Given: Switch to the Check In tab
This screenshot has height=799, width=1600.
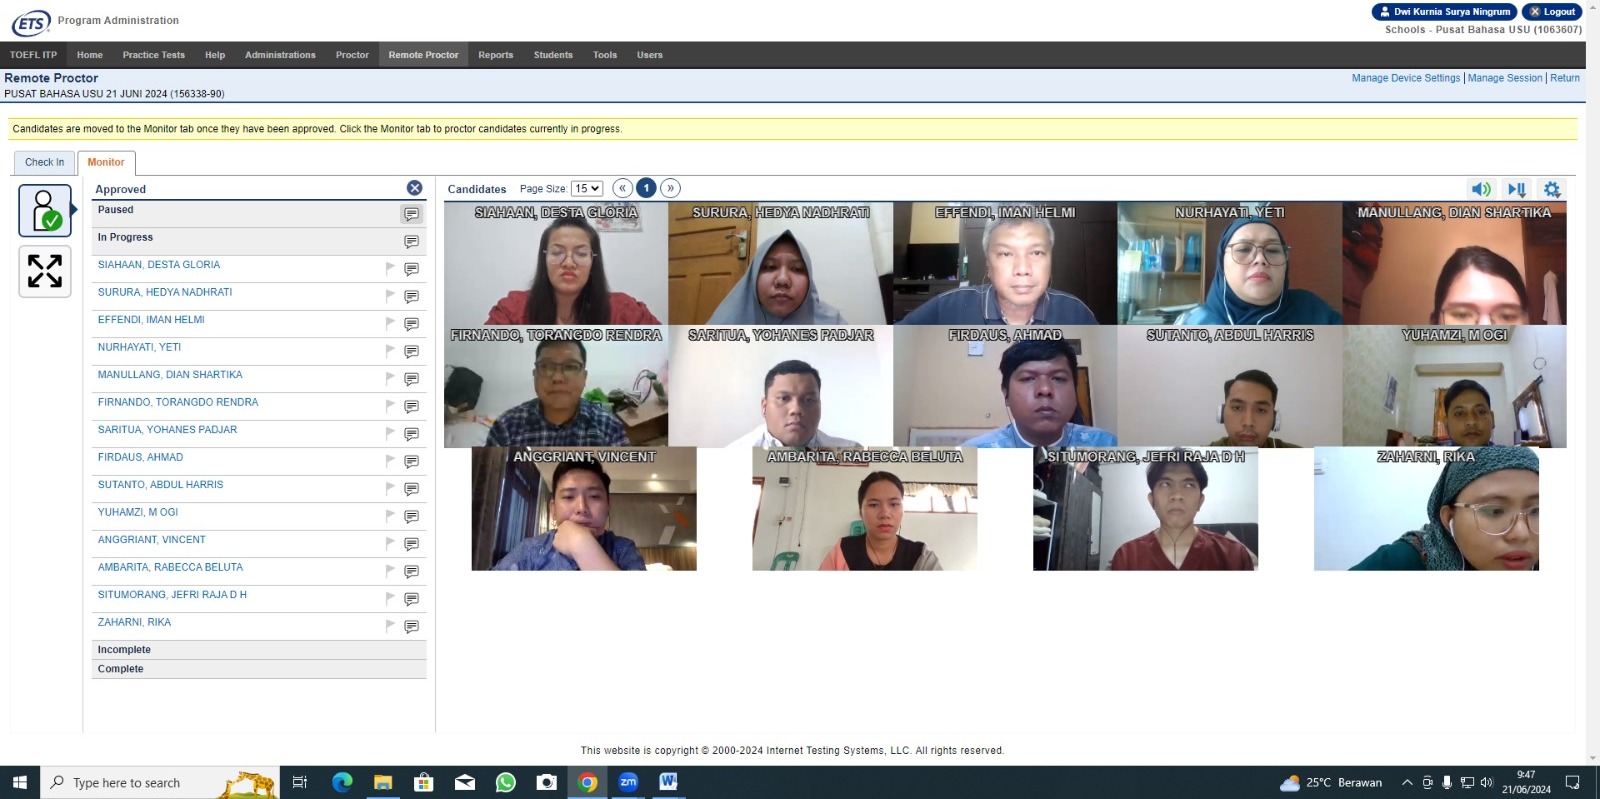Looking at the screenshot, I should point(44,162).
